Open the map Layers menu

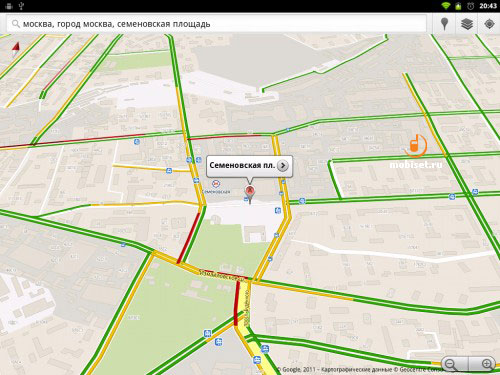[x=467, y=24]
